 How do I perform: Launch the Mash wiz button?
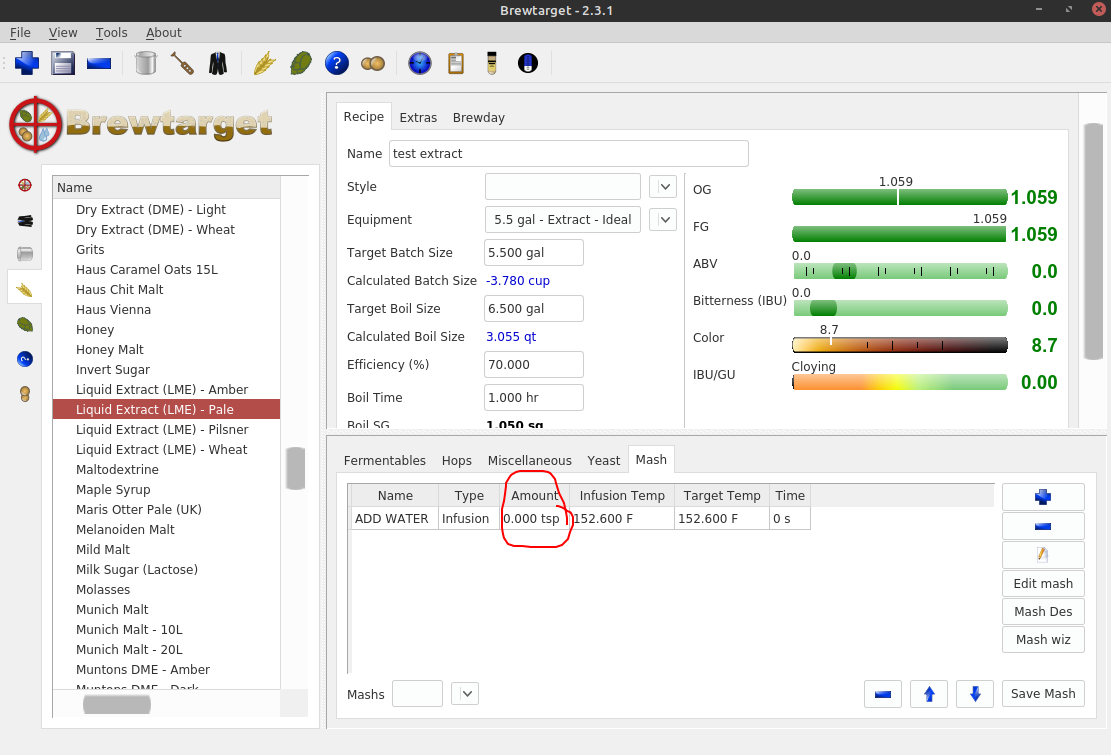[x=1043, y=640]
